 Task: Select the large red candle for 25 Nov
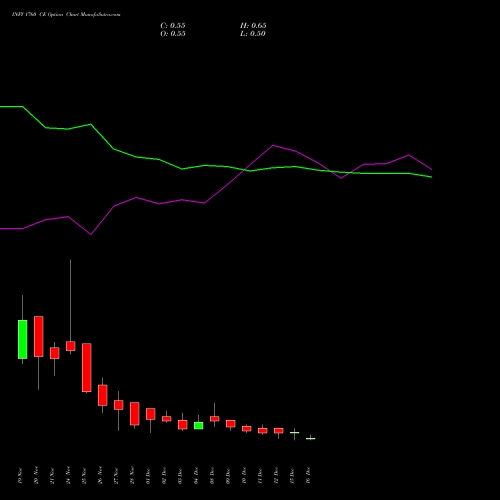pos(87,367)
